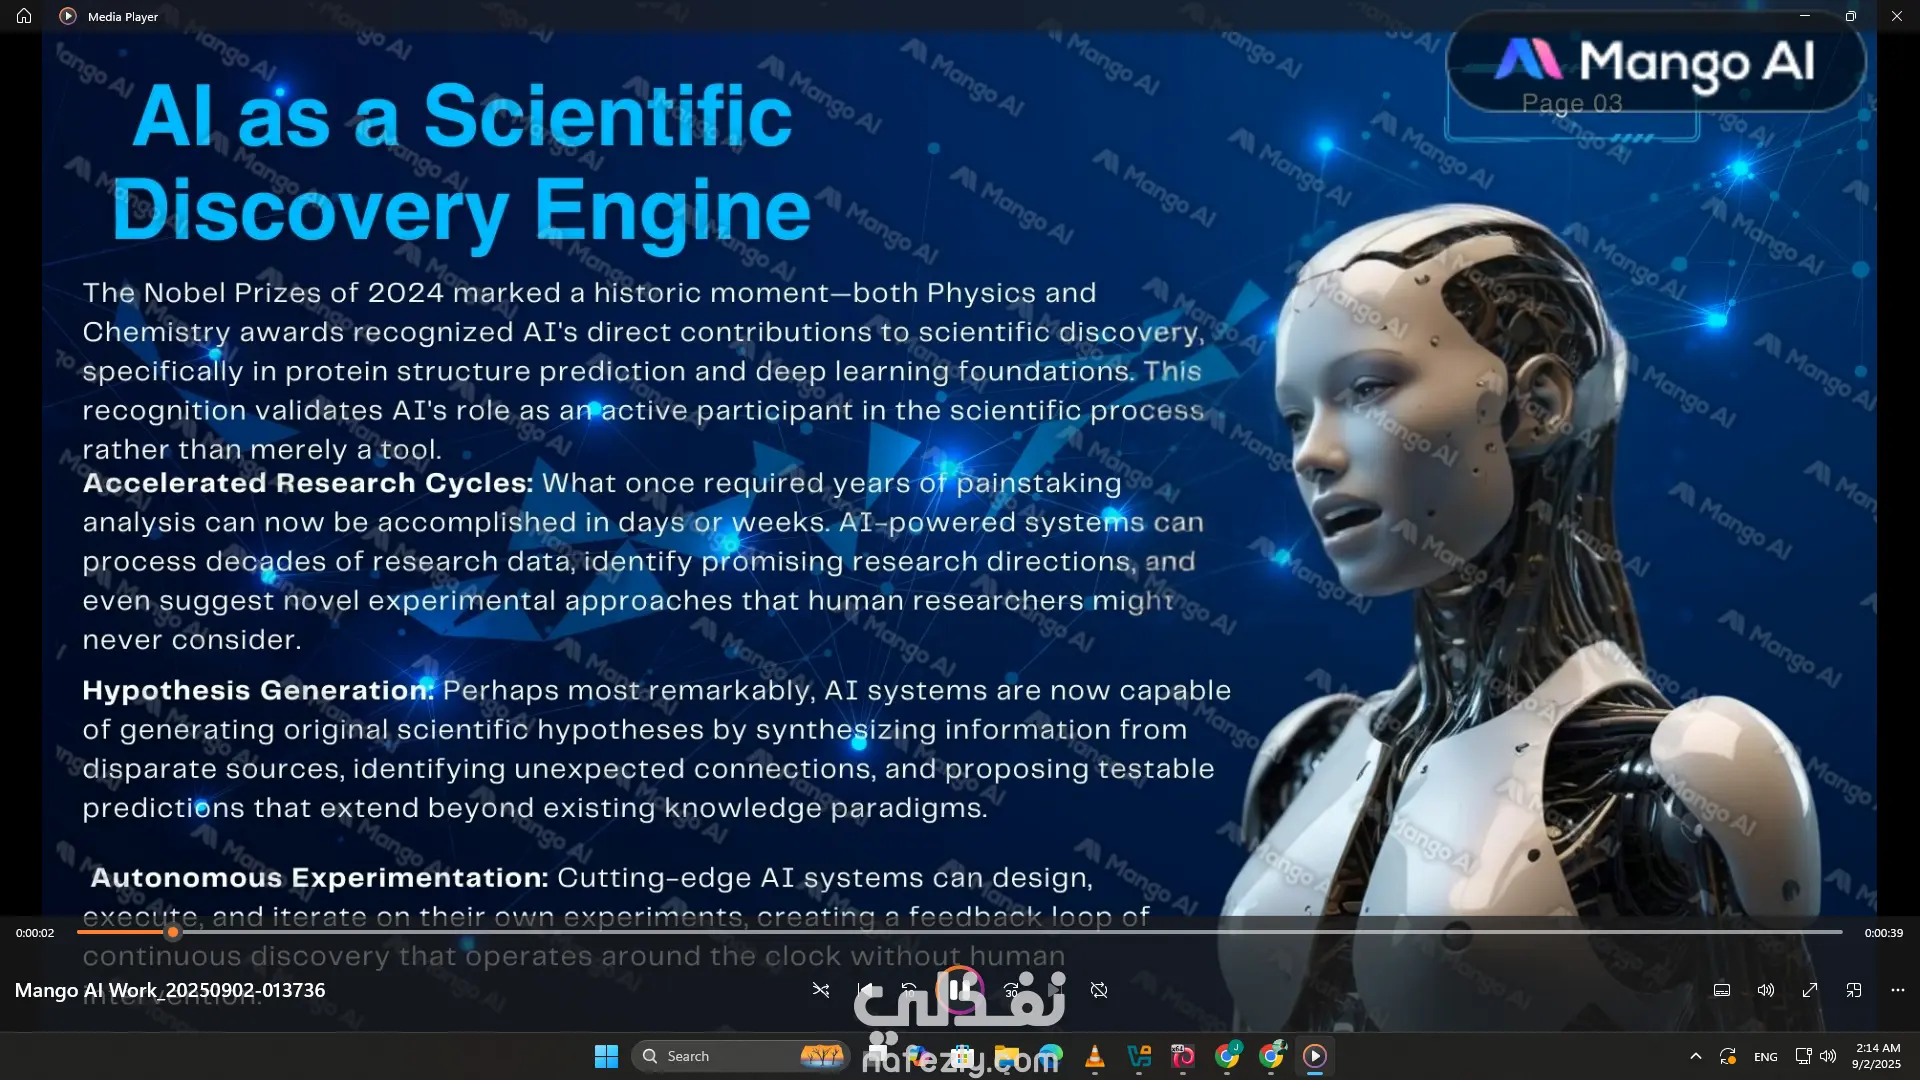1920x1080 pixels.
Task: Show hidden system tray icons
Action: (1695, 1056)
